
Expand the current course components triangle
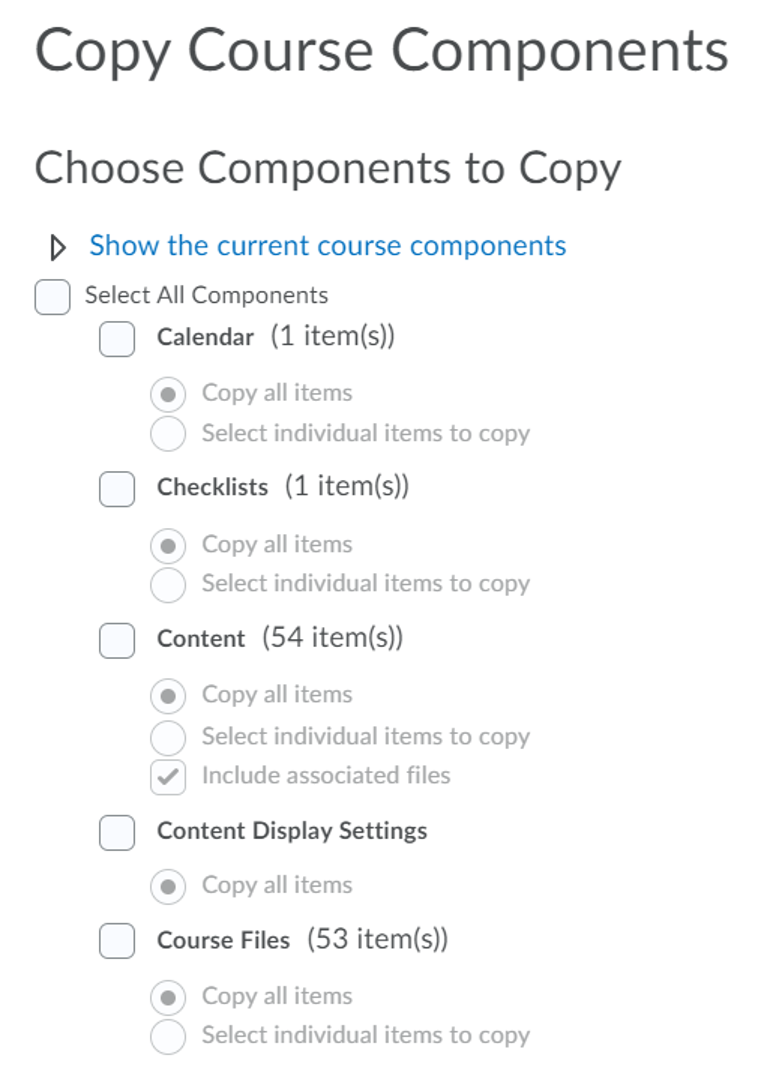click(x=58, y=247)
